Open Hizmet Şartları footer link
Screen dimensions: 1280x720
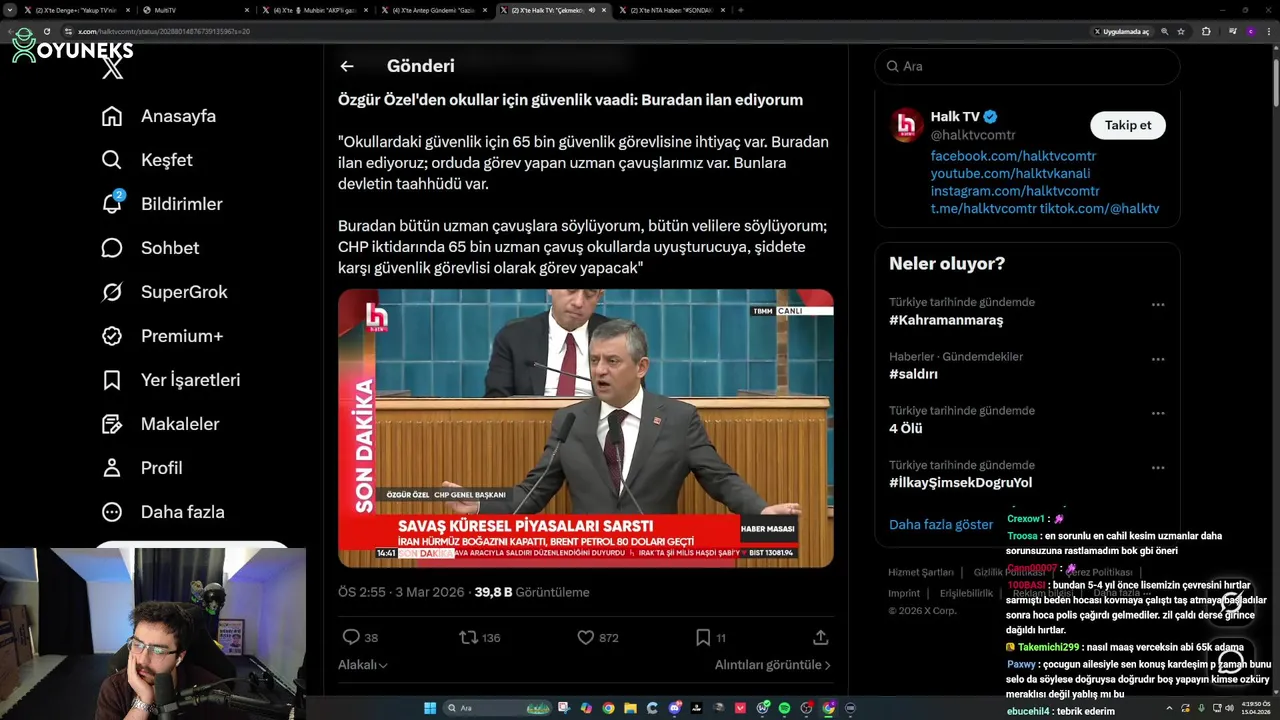coord(921,573)
